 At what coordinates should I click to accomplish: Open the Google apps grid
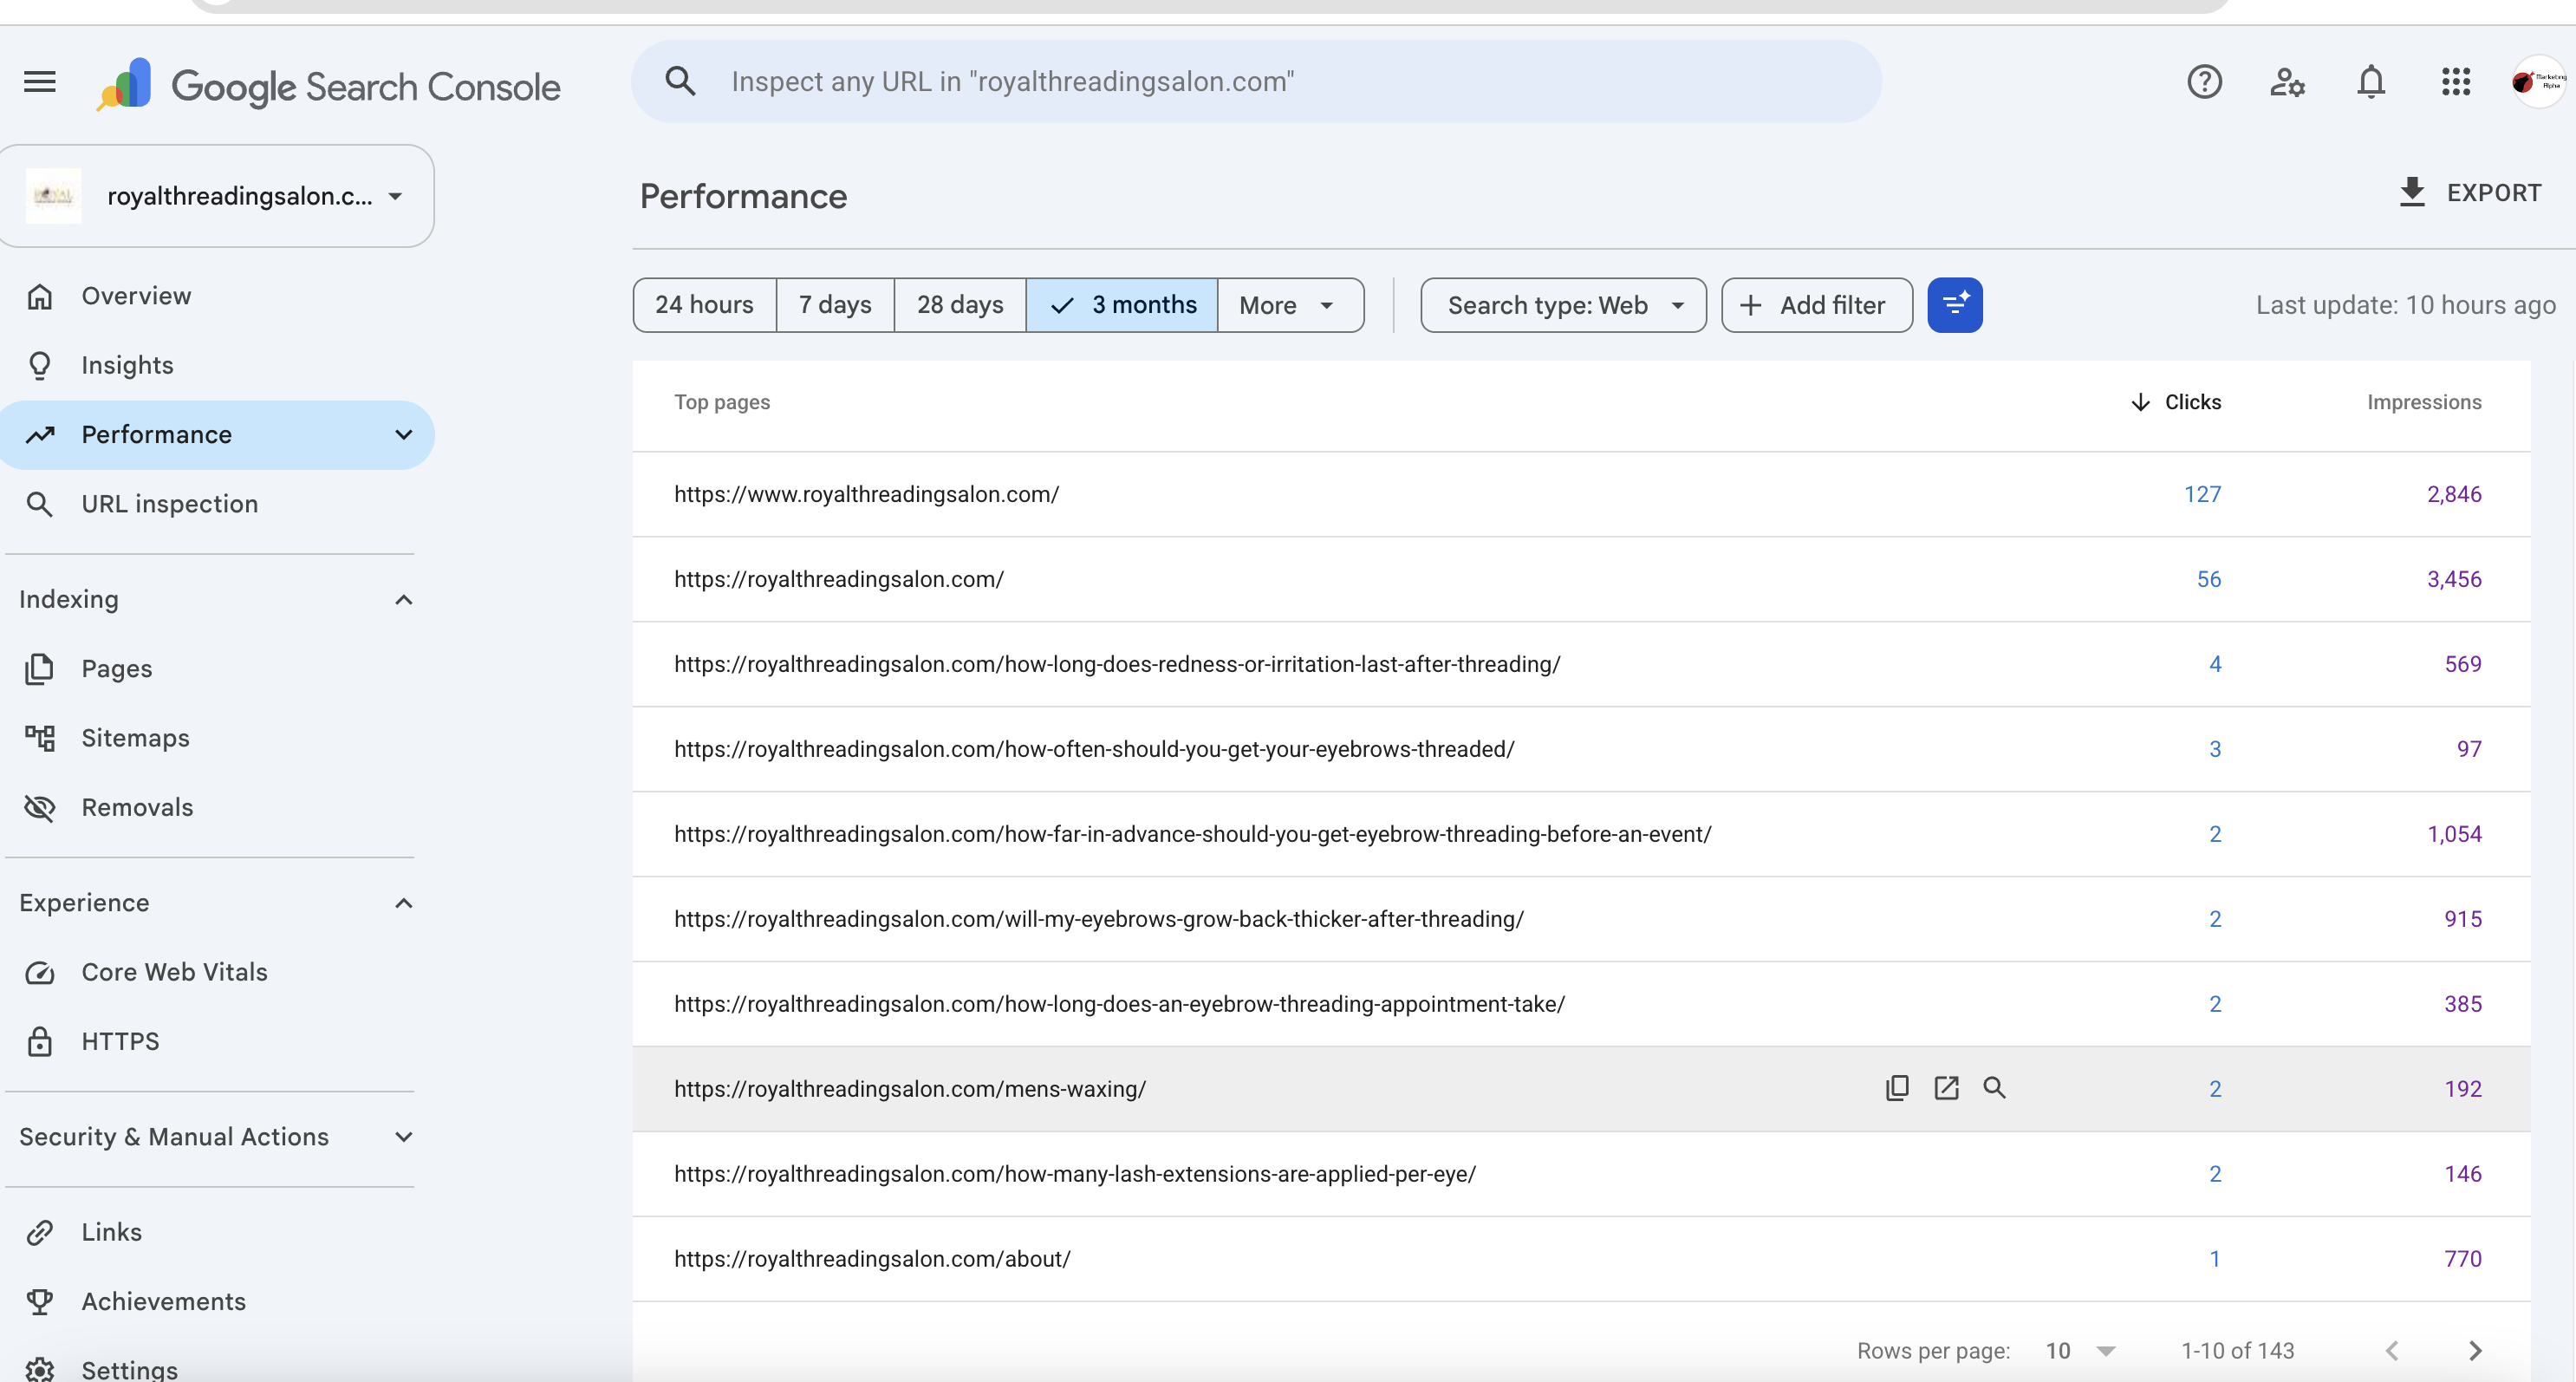(x=2456, y=82)
